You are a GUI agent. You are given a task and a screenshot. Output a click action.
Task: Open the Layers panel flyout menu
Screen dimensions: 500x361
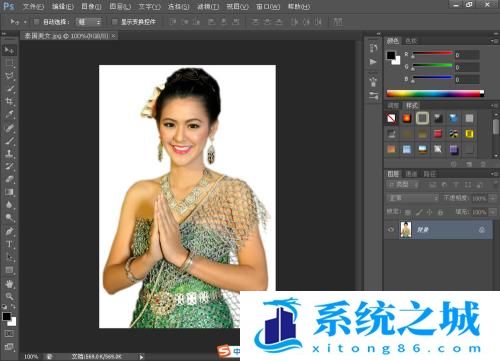tap(493, 174)
